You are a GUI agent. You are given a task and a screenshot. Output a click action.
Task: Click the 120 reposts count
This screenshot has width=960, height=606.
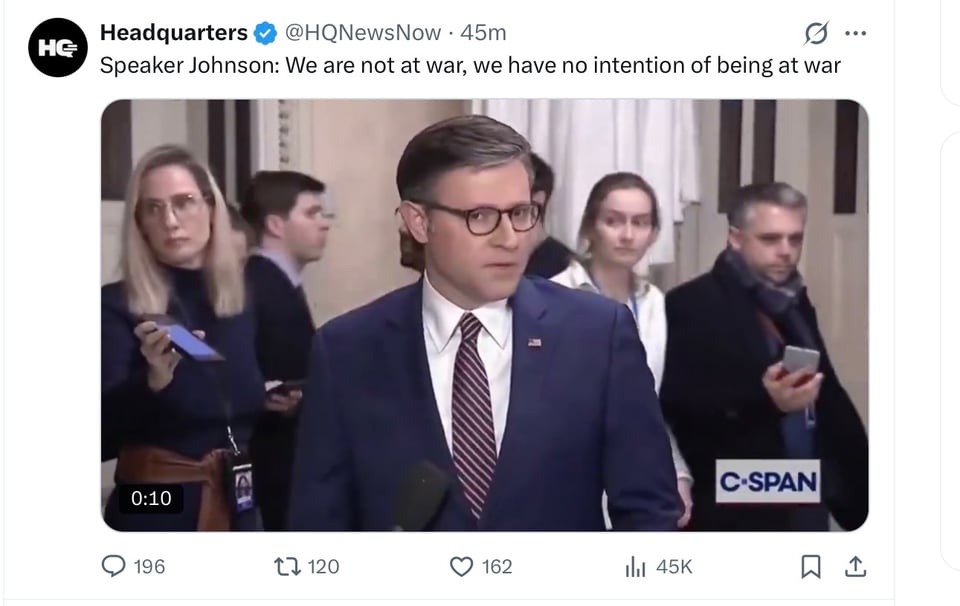coord(323,567)
